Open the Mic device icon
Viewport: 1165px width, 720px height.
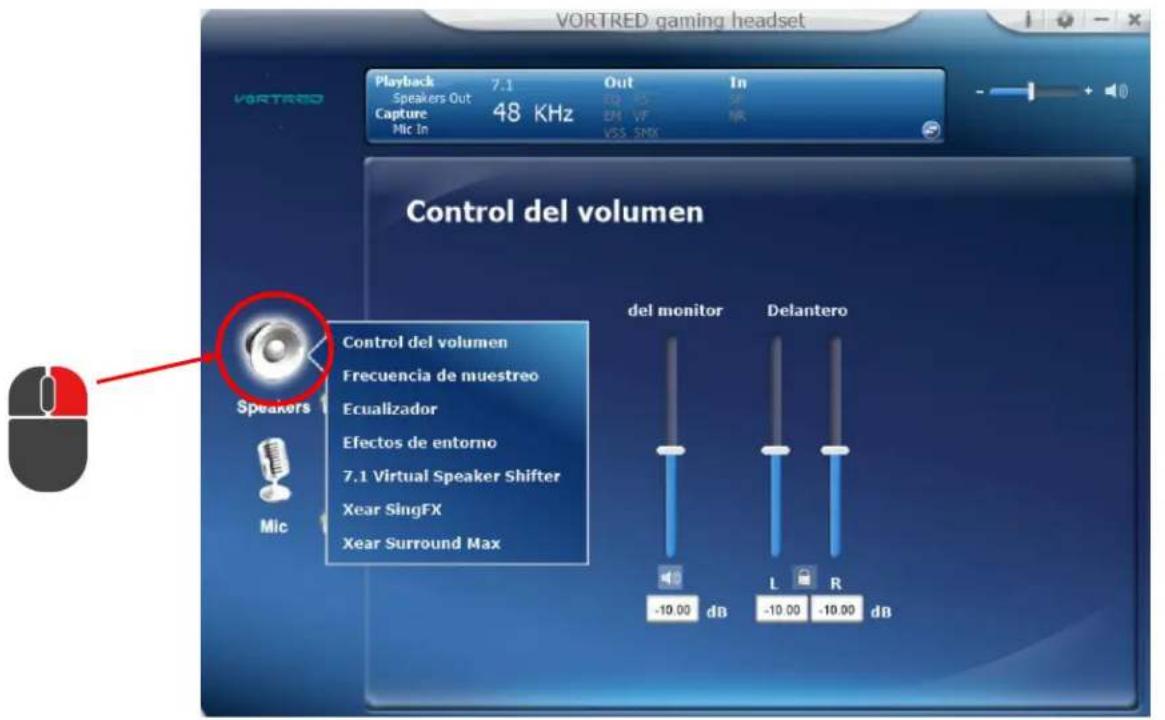click(274, 470)
